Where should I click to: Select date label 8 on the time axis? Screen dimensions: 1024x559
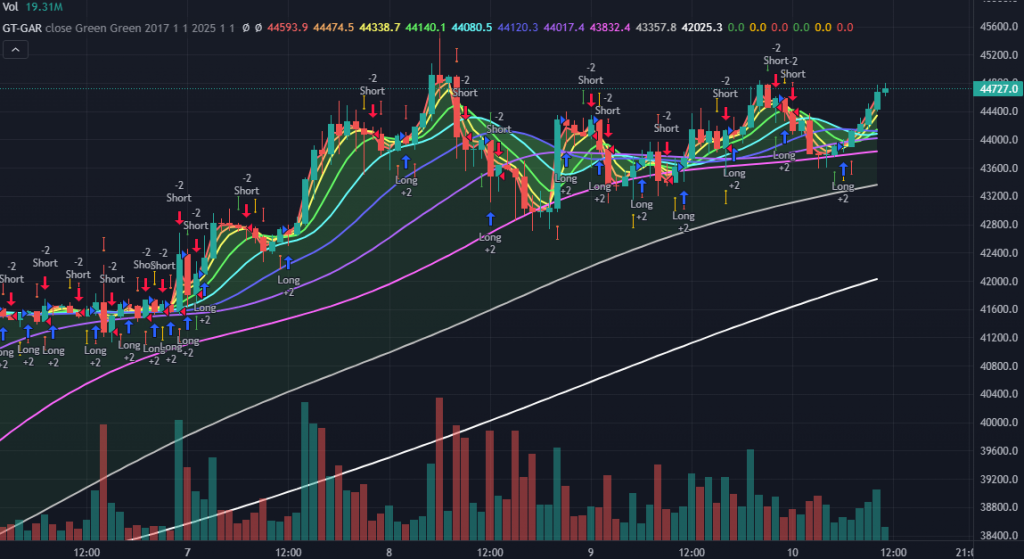pos(388,551)
